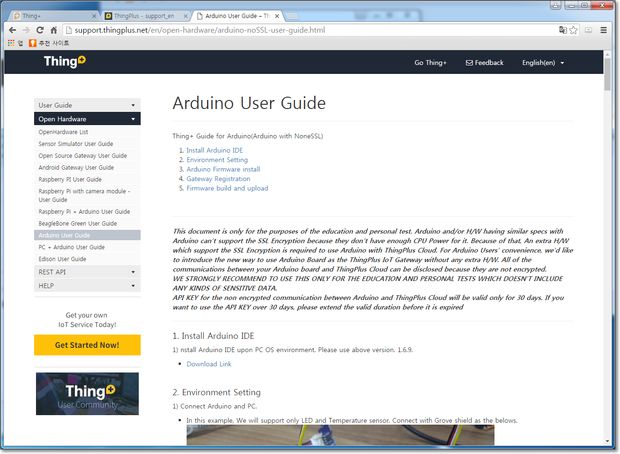Screen dimensions: 620x454
Task: Close the first Thing+ tab
Action: pyautogui.click(x=94, y=16)
